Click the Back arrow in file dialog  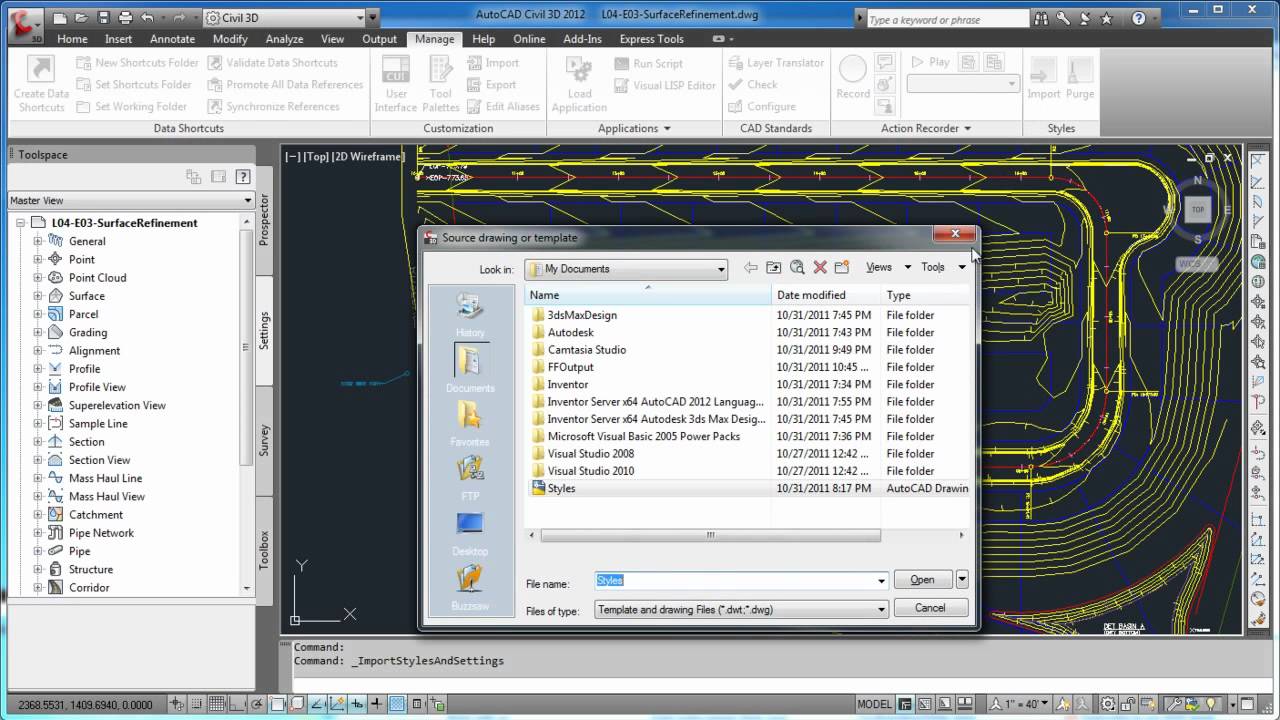(750, 267)
